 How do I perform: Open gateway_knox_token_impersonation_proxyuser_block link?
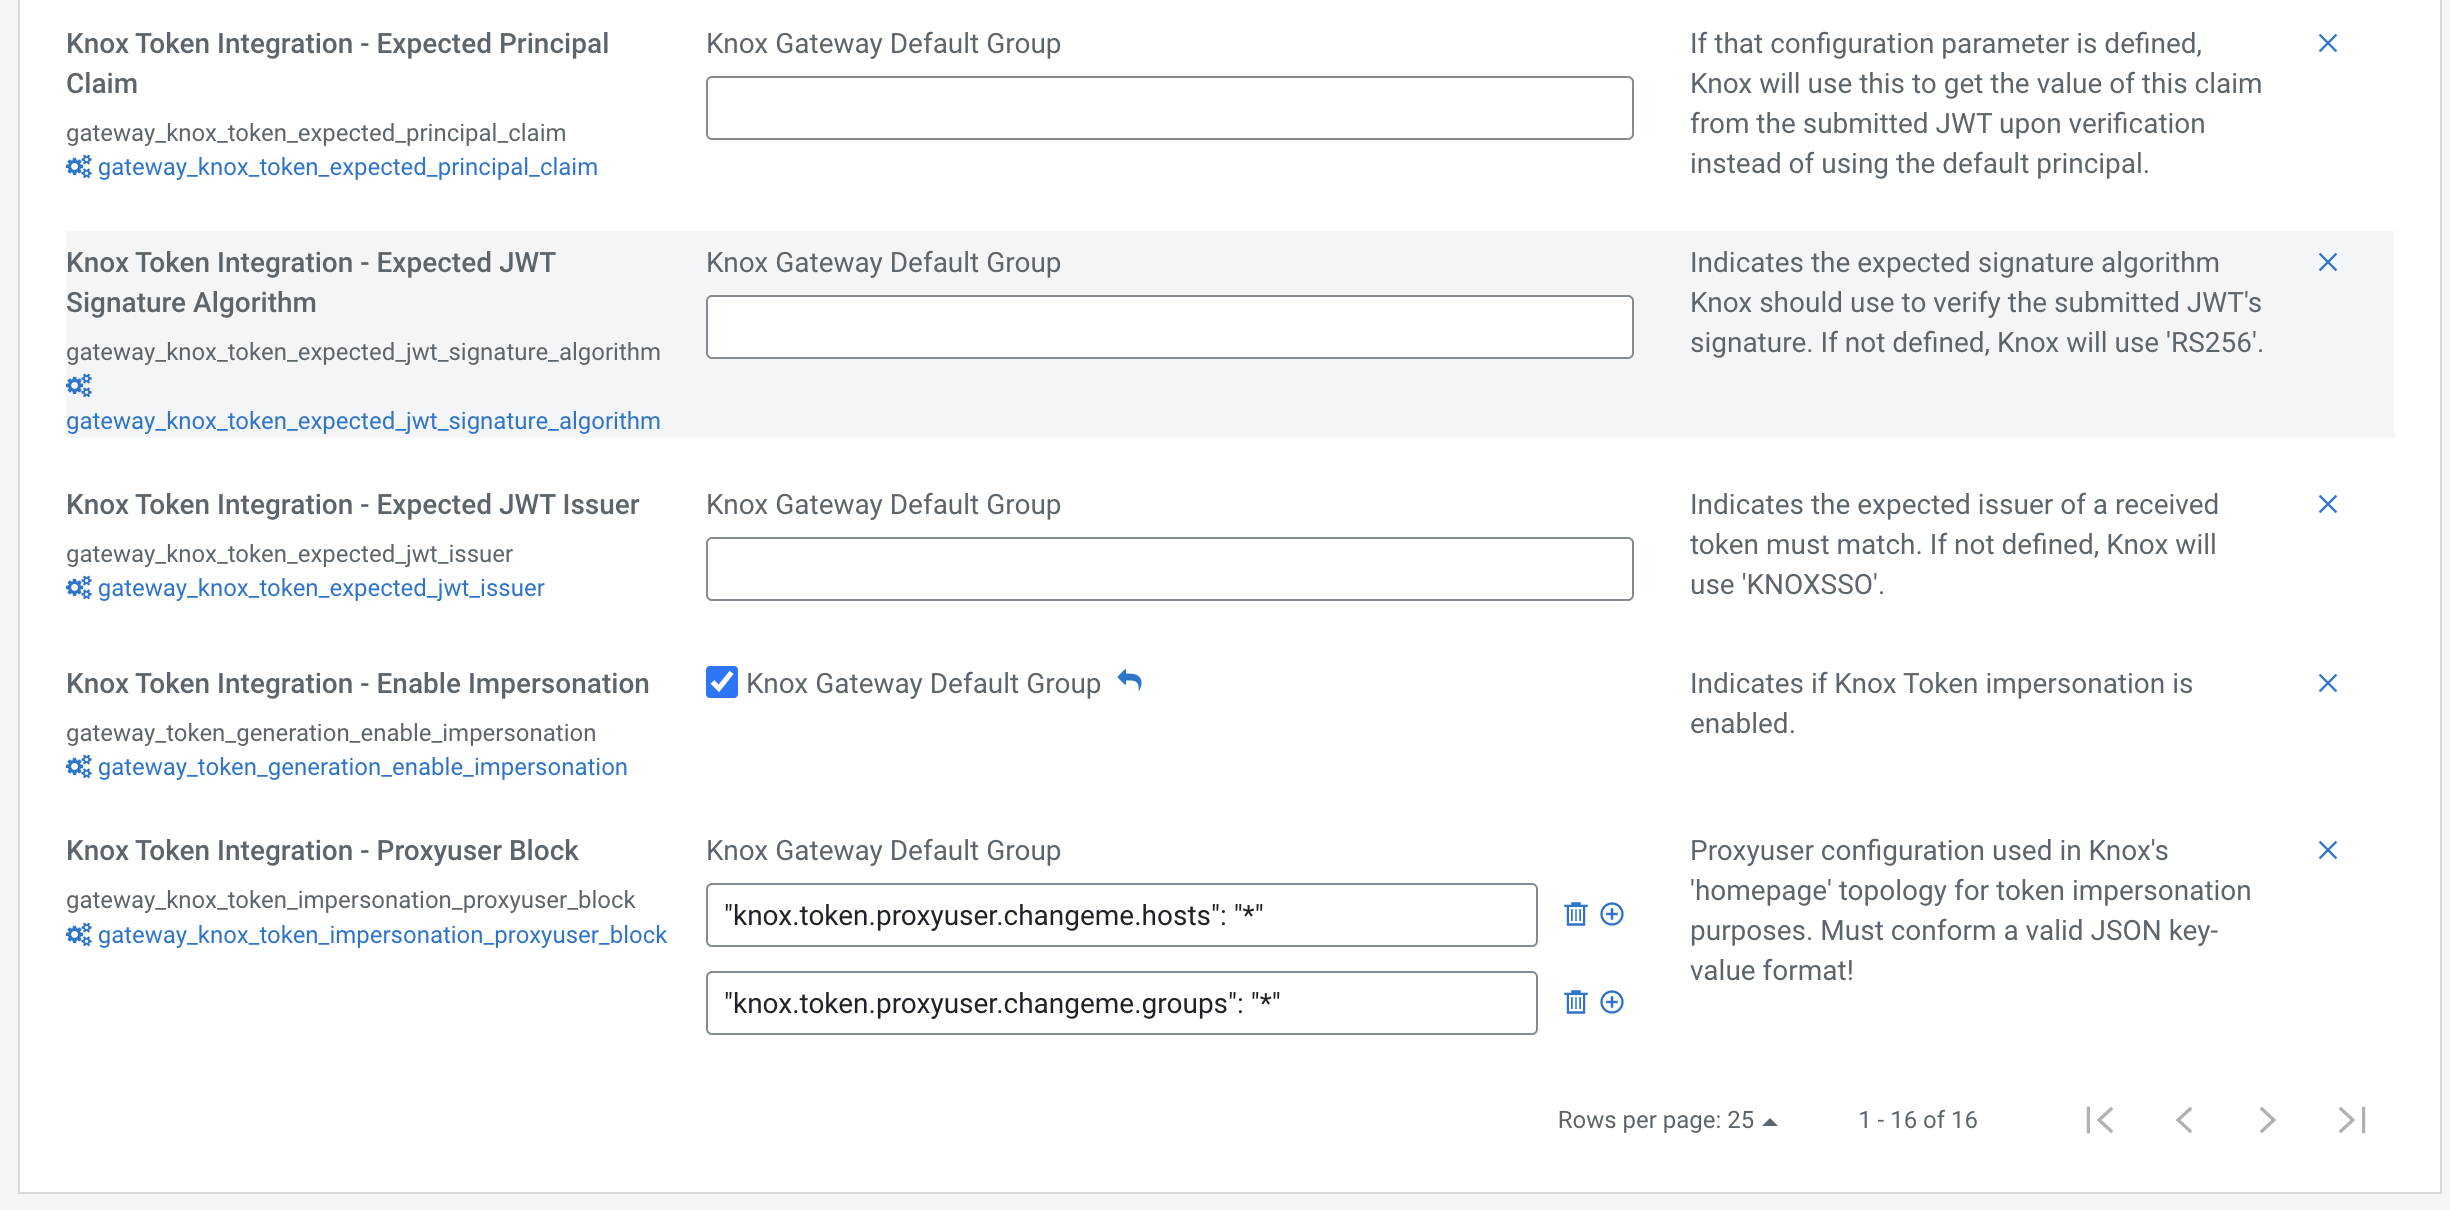tap(382, 935)
